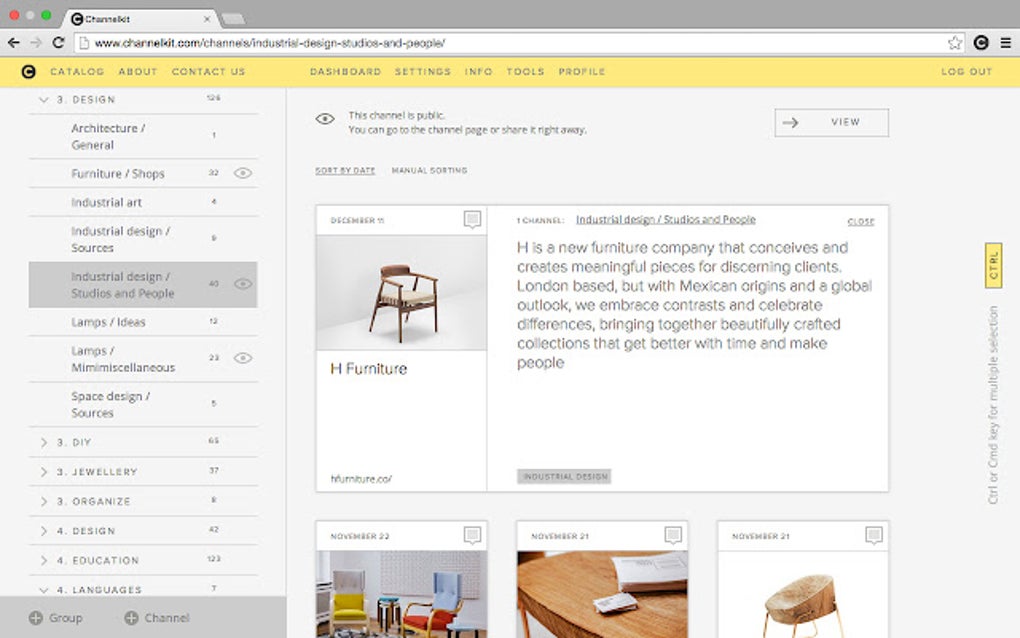Switch to MANUAL SORTING

tap(429, 170)
